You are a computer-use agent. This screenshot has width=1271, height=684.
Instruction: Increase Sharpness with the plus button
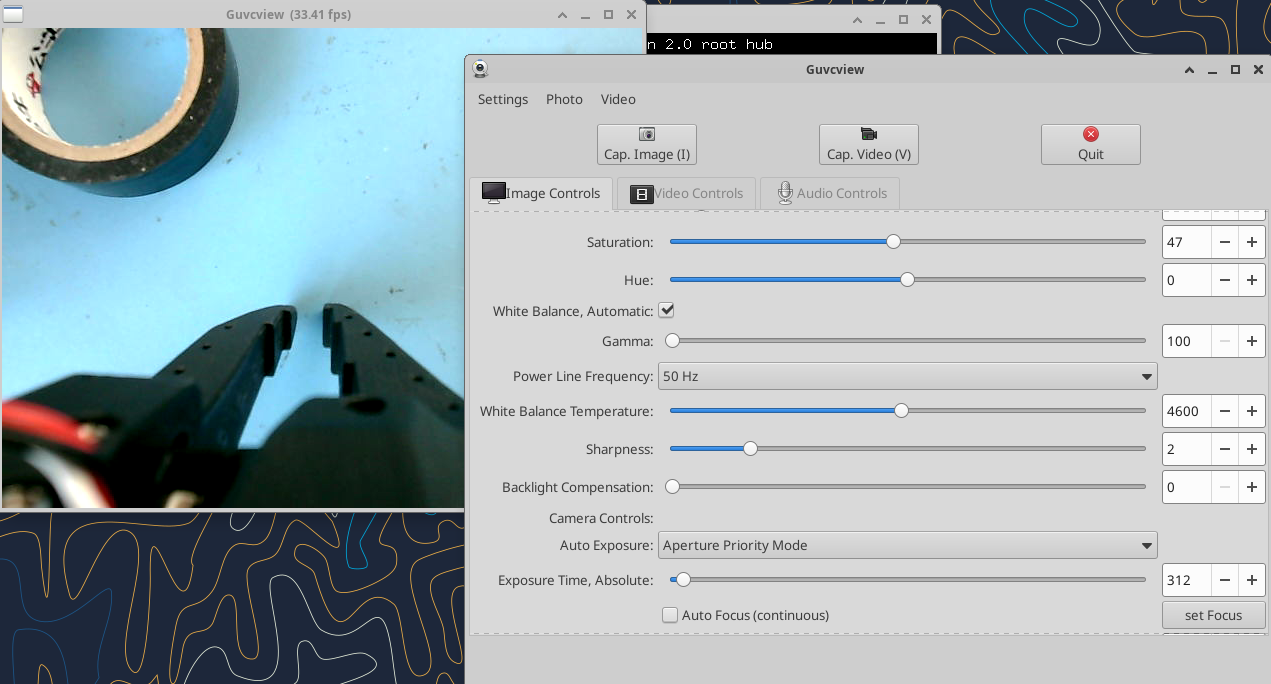1252,449
